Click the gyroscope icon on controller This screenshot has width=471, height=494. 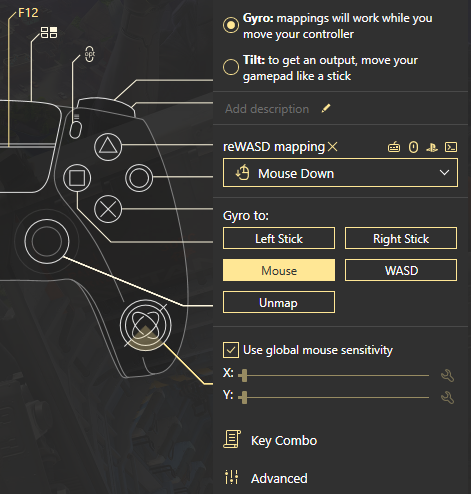[146, 325]
